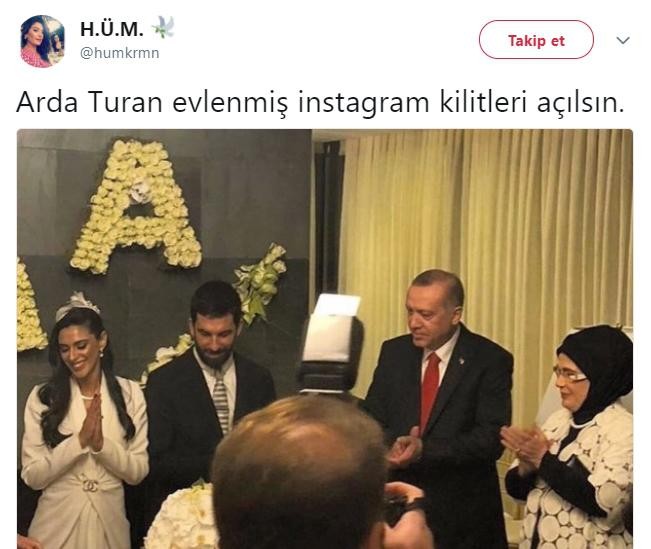
Task: Click the white headpiece on the bride
Action: tap(77, 305)
